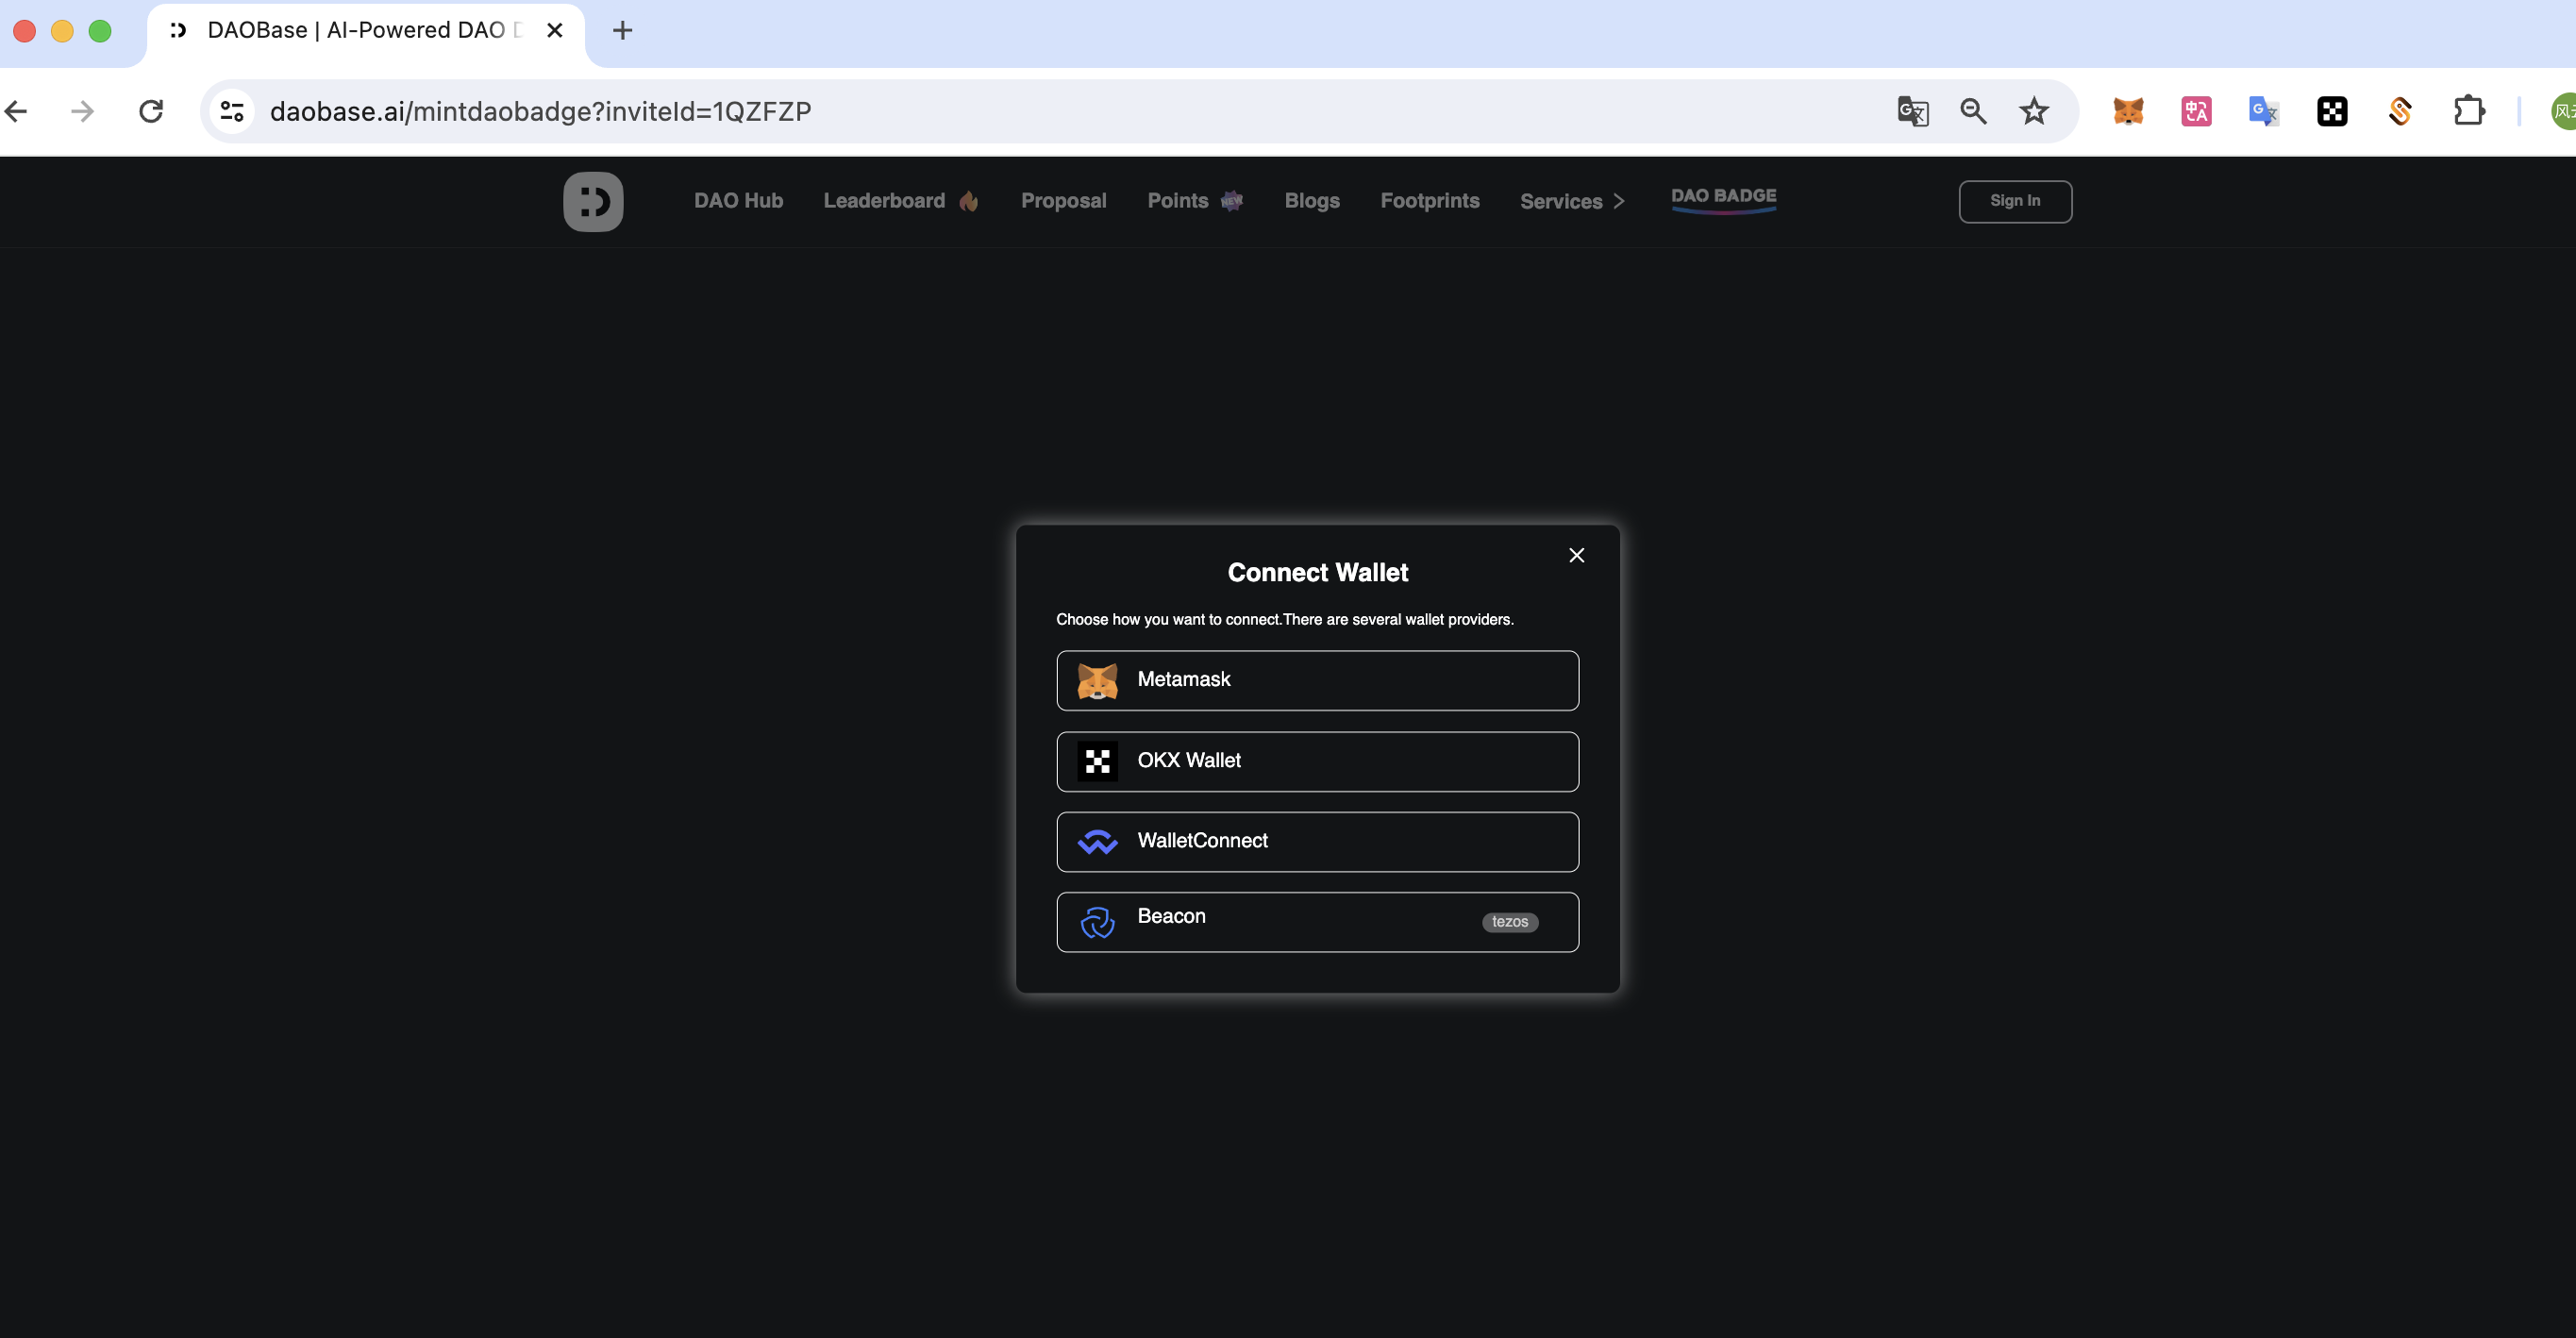Screen dimensions: 2576x1338
Task: Open MetaMask extension in browser toolbar
Action: pos(2128,111)
